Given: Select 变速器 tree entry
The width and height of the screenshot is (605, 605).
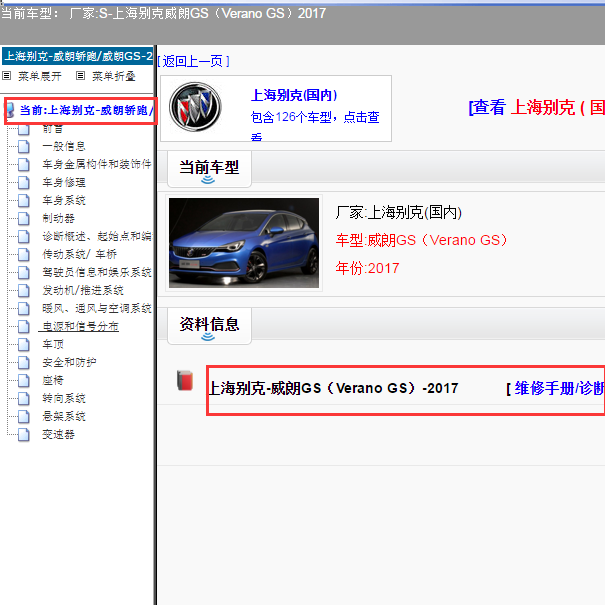Looking at the screenshot, I should (x=58, y=434).
